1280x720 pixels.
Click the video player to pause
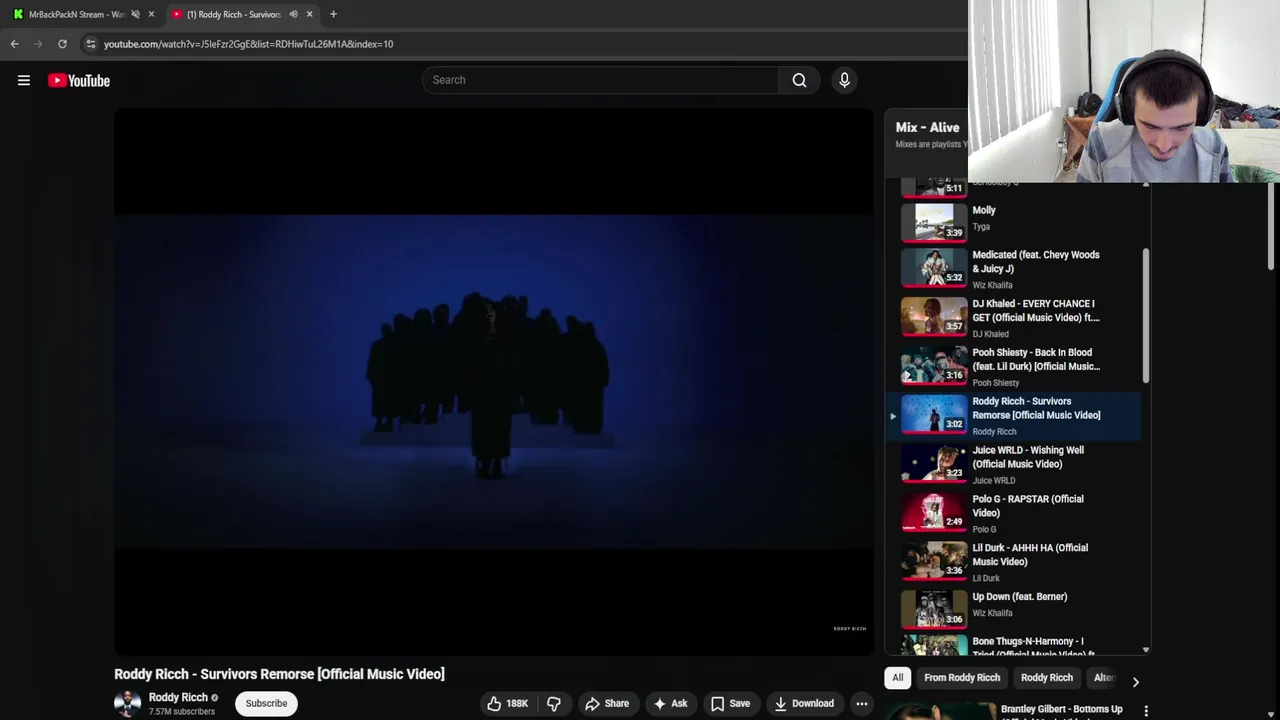click(493, 382)
